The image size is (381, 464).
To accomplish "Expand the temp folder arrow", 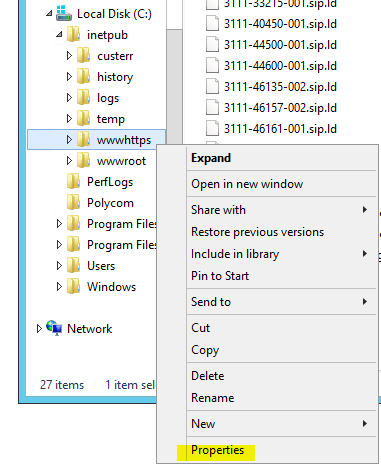I will point(69,119).
